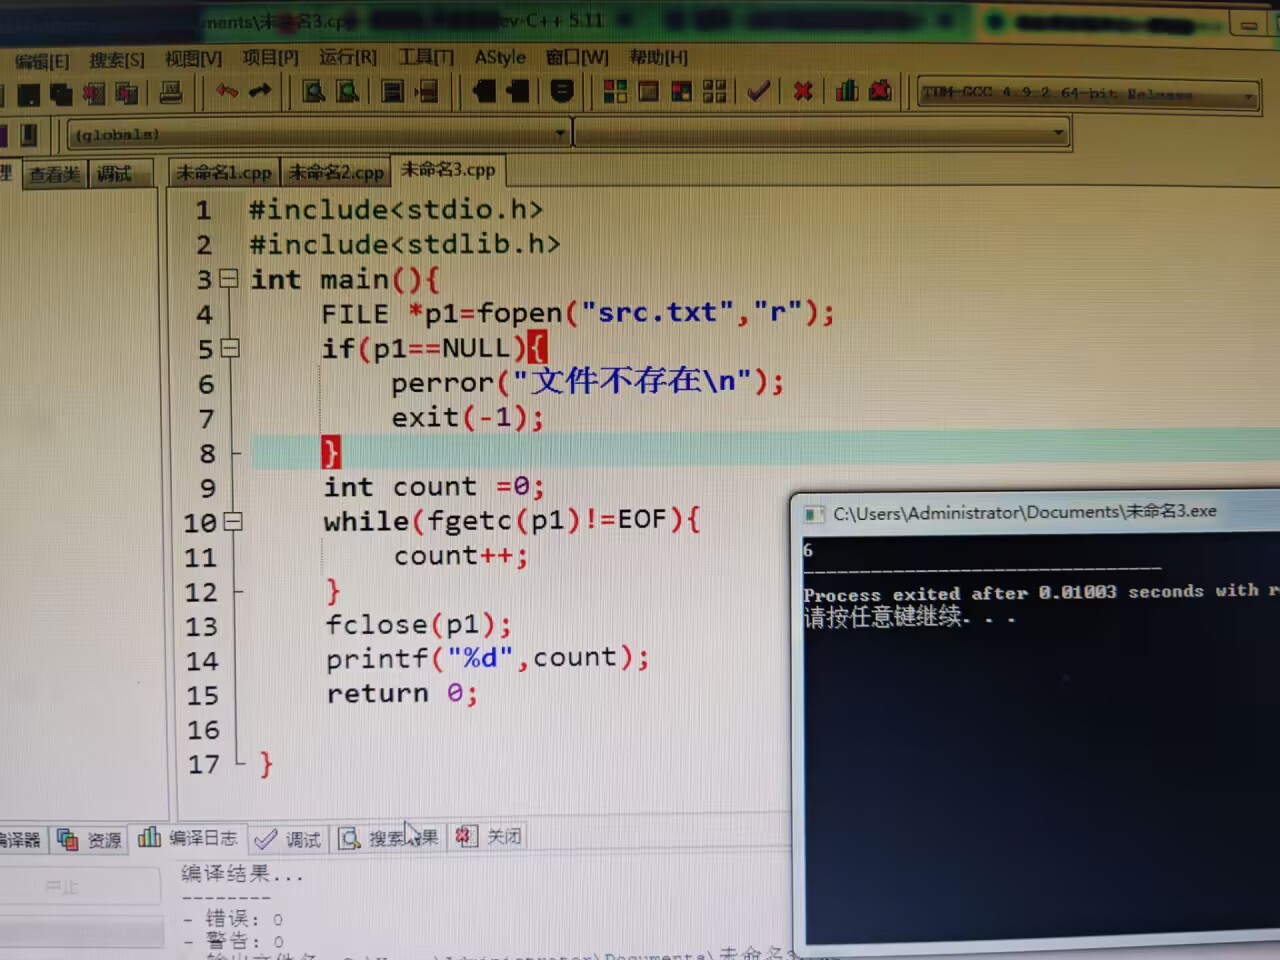Image resolution: width=1280 pixels, height=960 pixels.
Task: Open the TDM-GCC compiler selection dropdown
Action: pyautogui.click(x=1247, y=95)
